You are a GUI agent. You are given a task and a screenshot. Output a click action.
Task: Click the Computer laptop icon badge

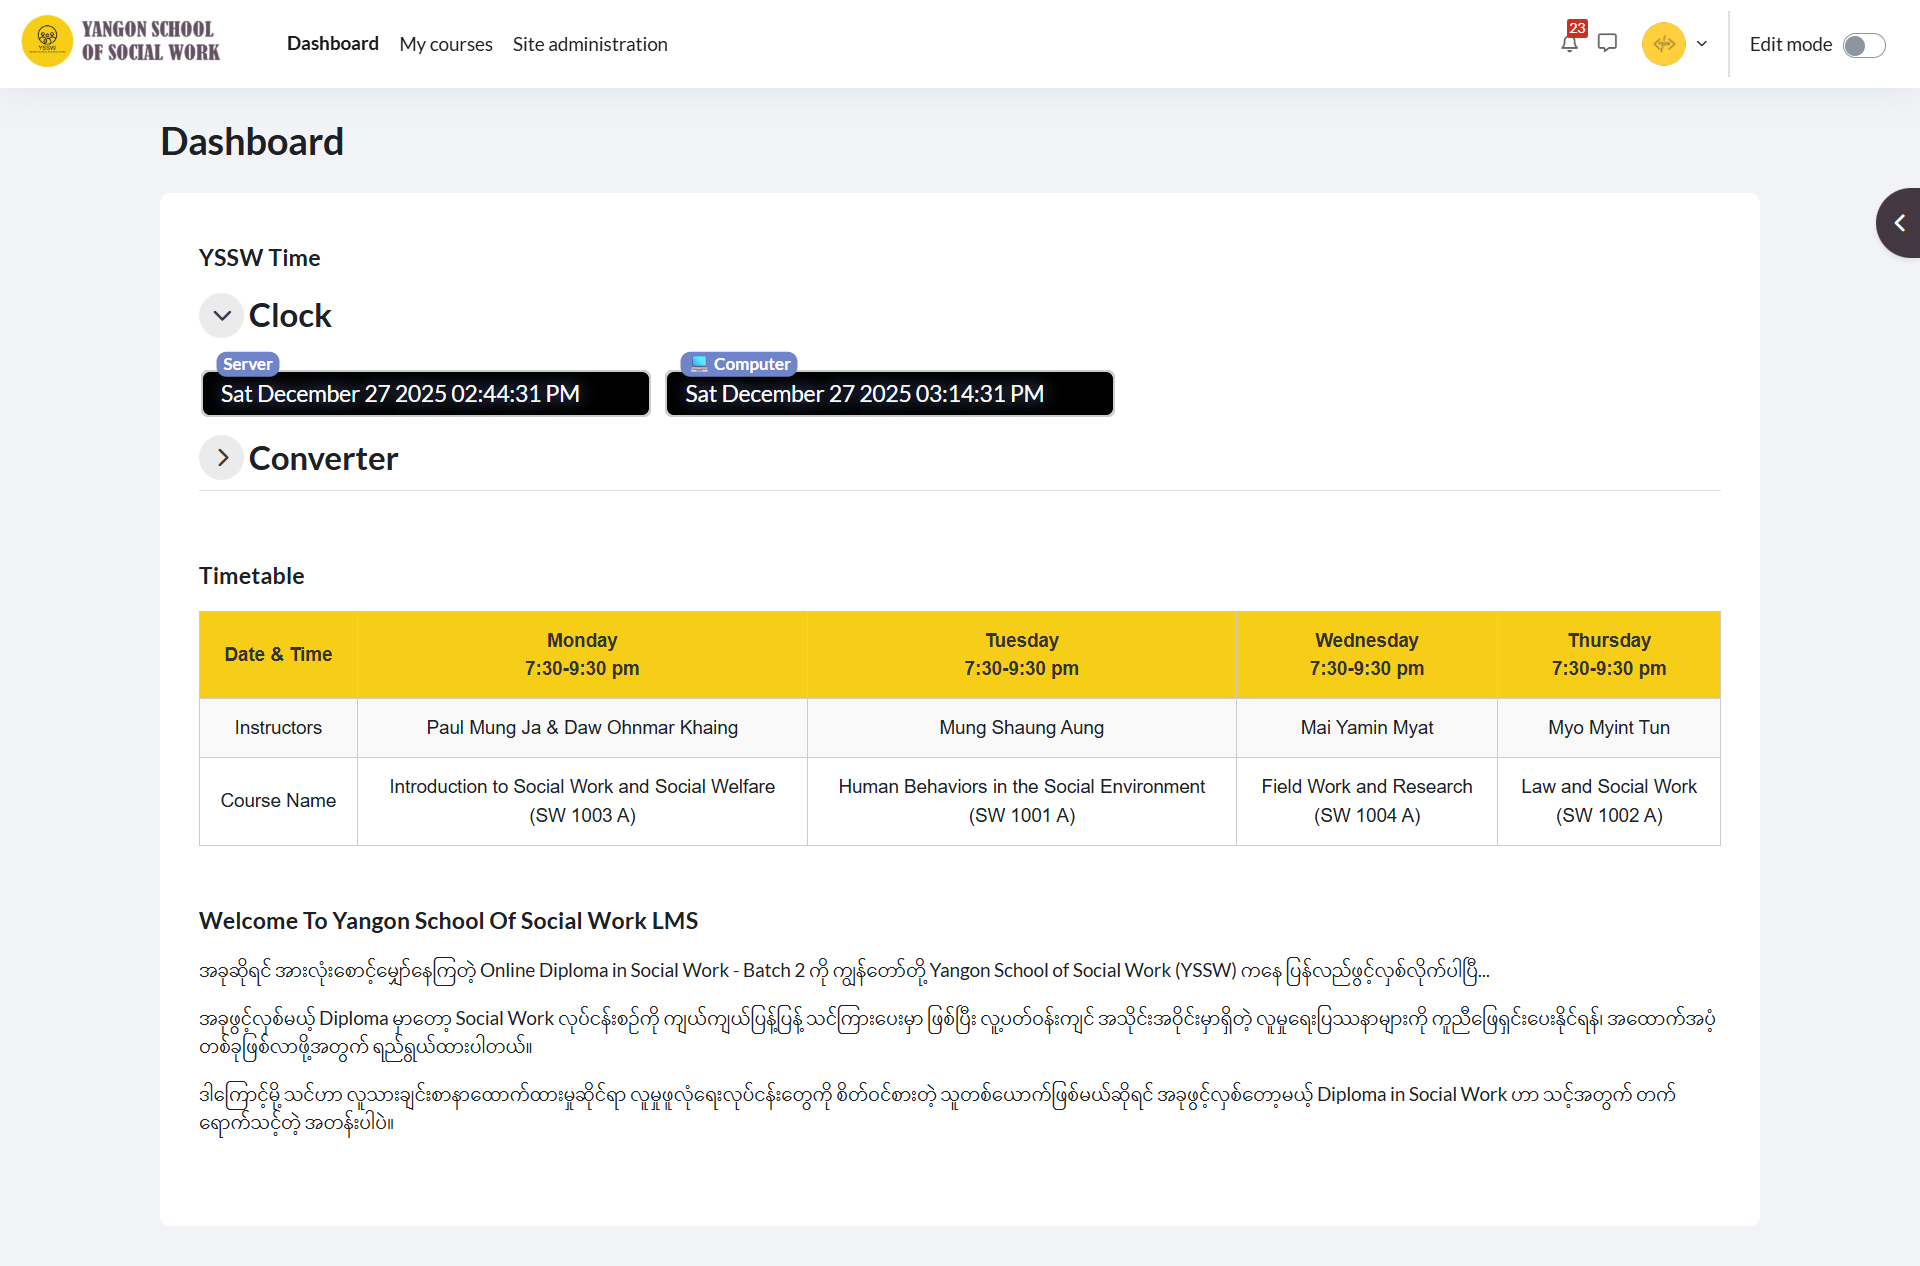pyautogui.click(x=699, y=364)
